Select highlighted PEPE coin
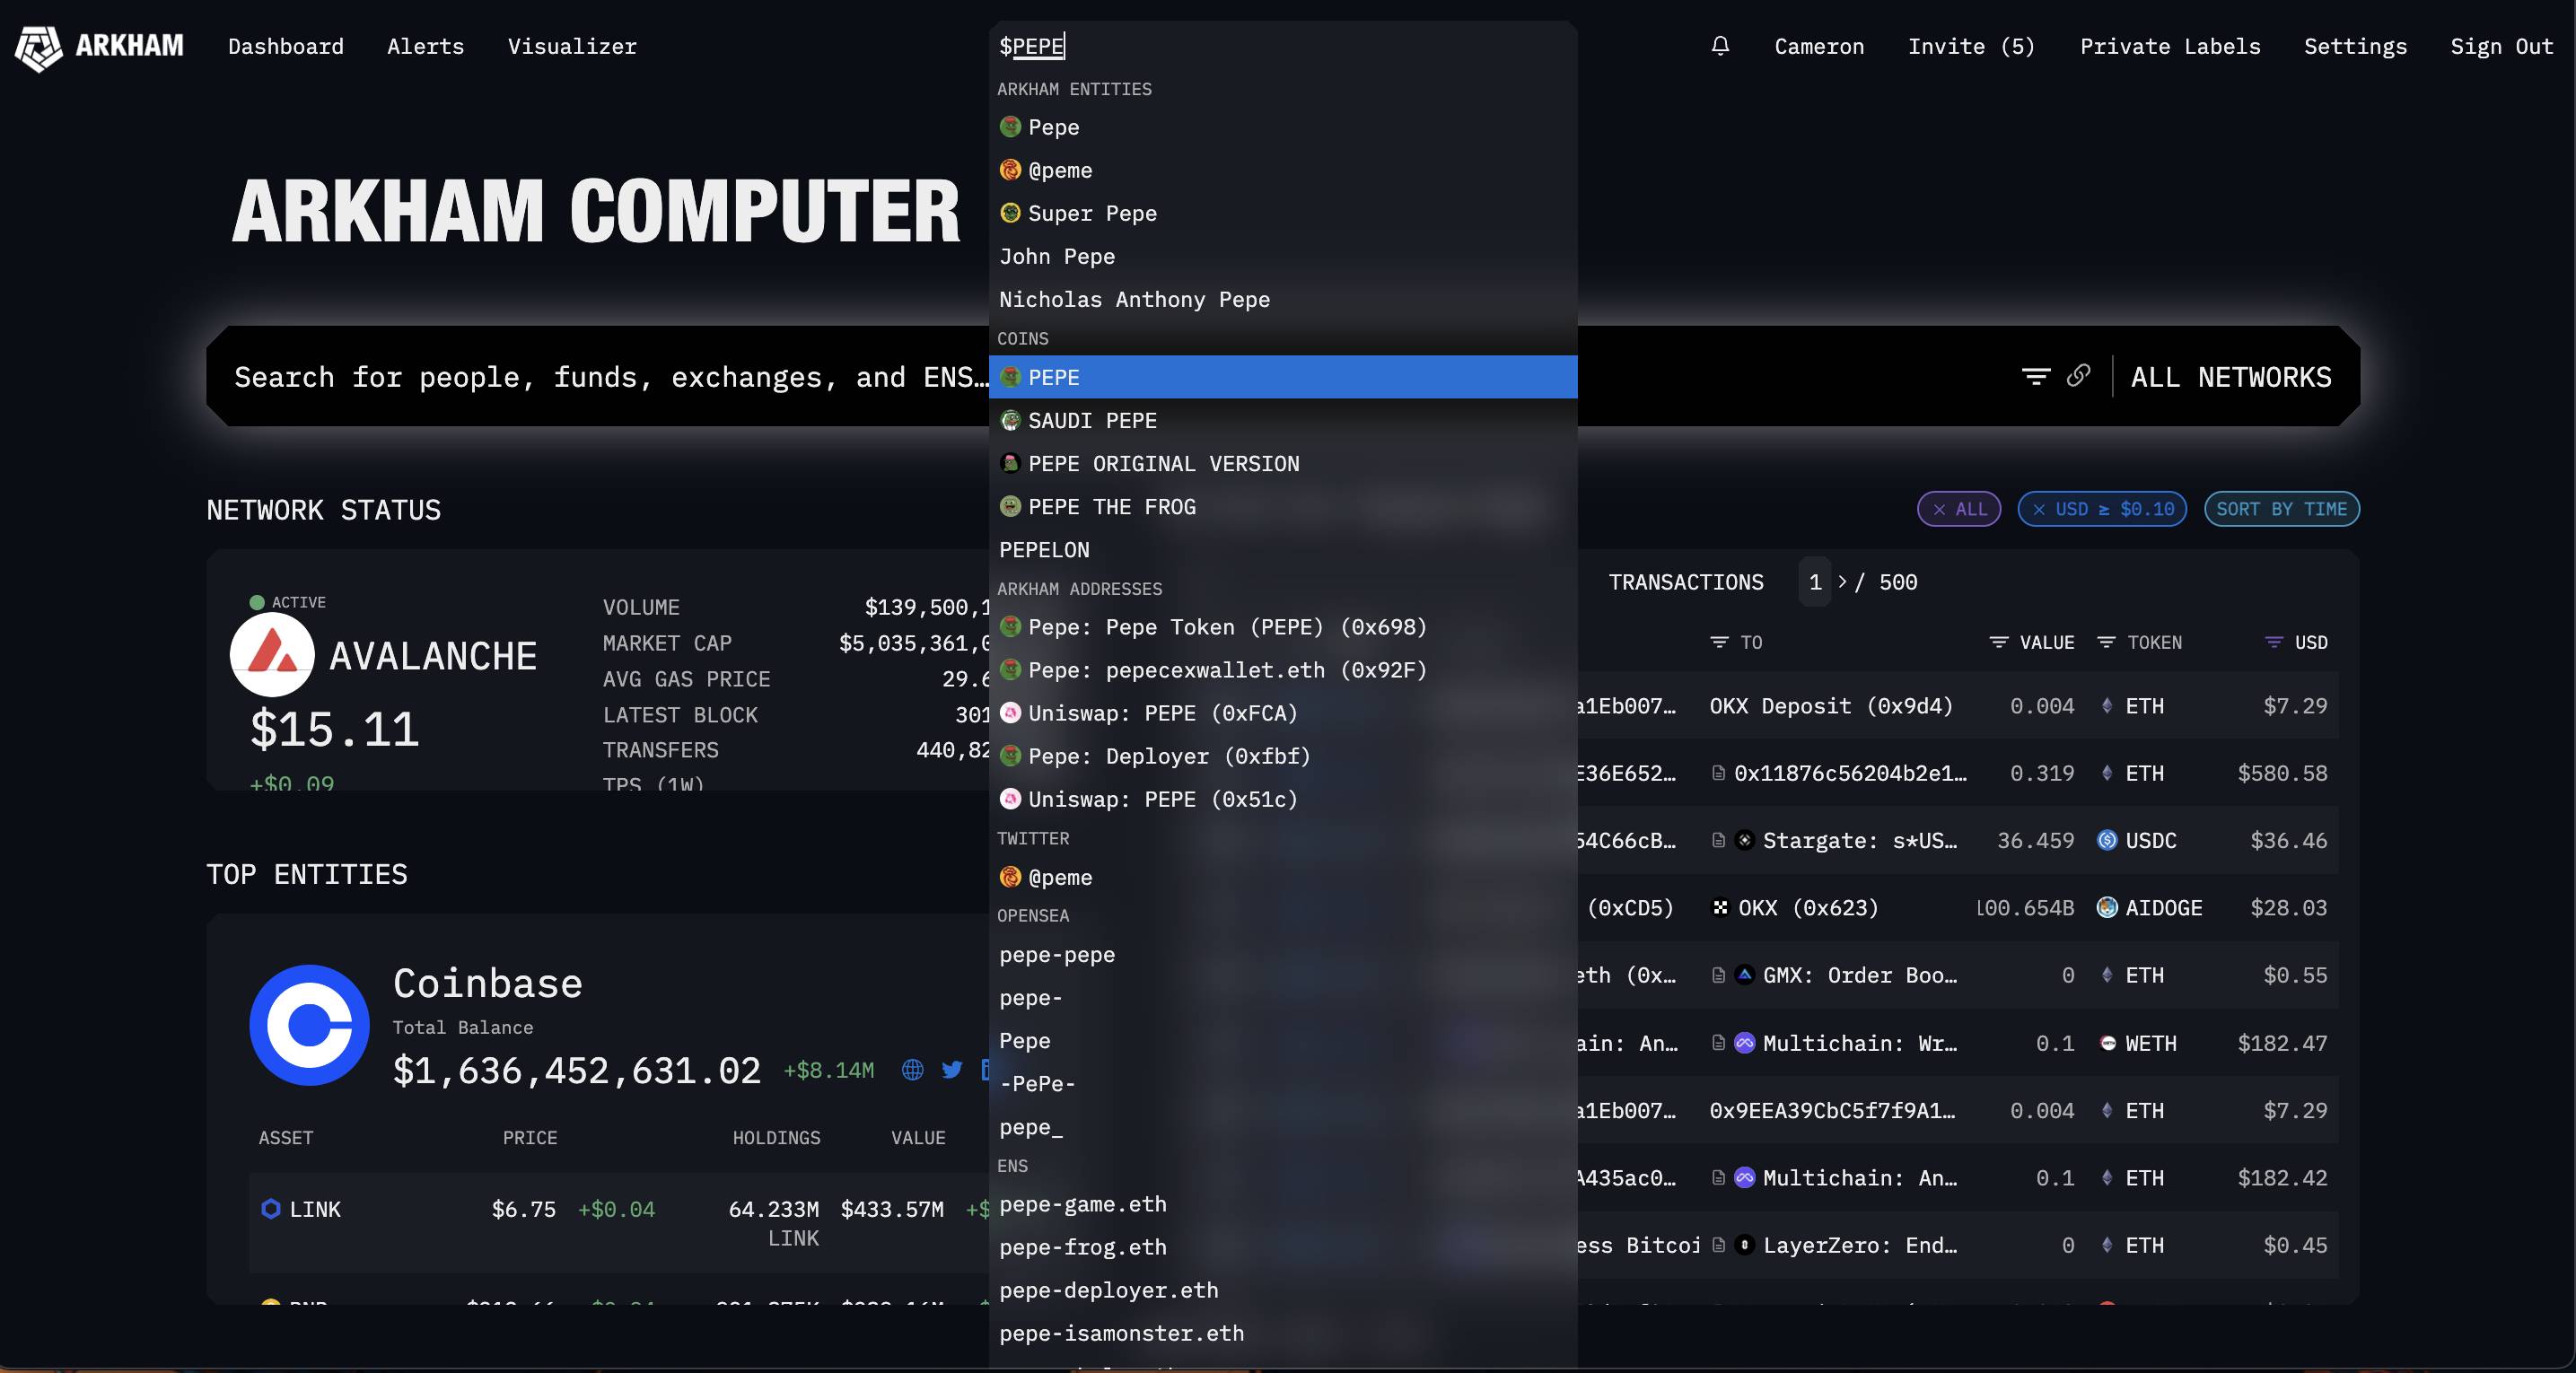The image size is (2576, 1373). (1283, 377)
